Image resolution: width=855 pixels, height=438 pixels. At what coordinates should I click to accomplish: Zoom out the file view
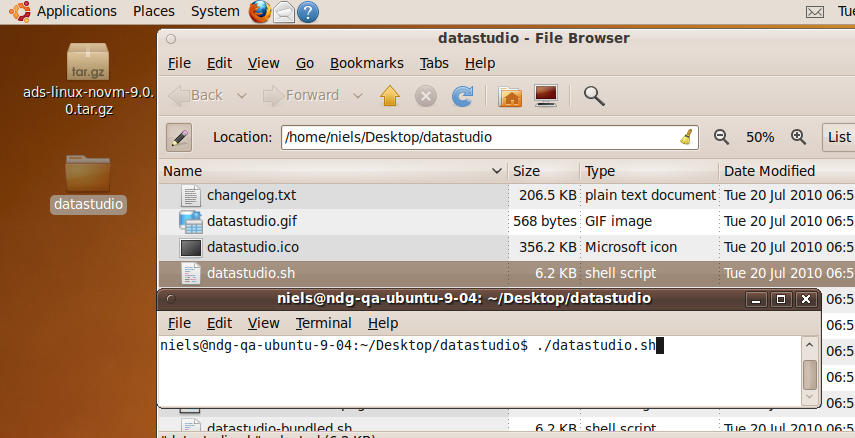tap(721, 137)
